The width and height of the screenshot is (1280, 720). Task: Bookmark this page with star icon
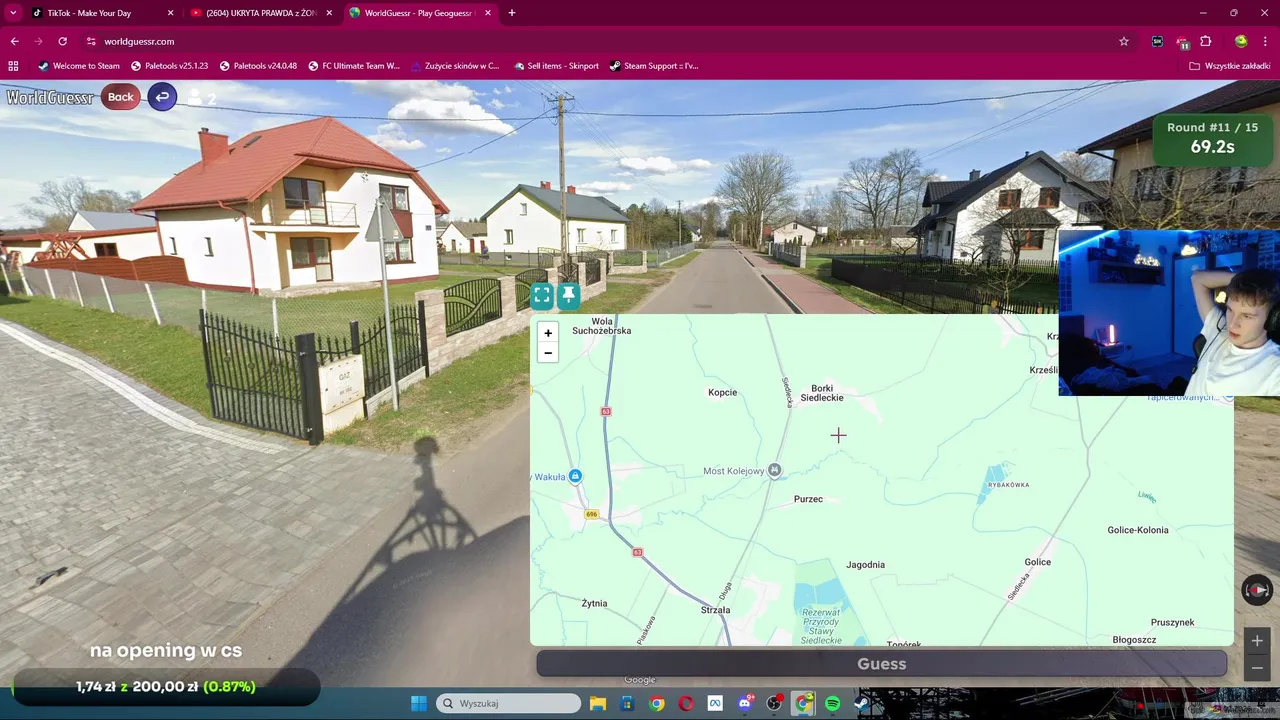[1124, 41]
